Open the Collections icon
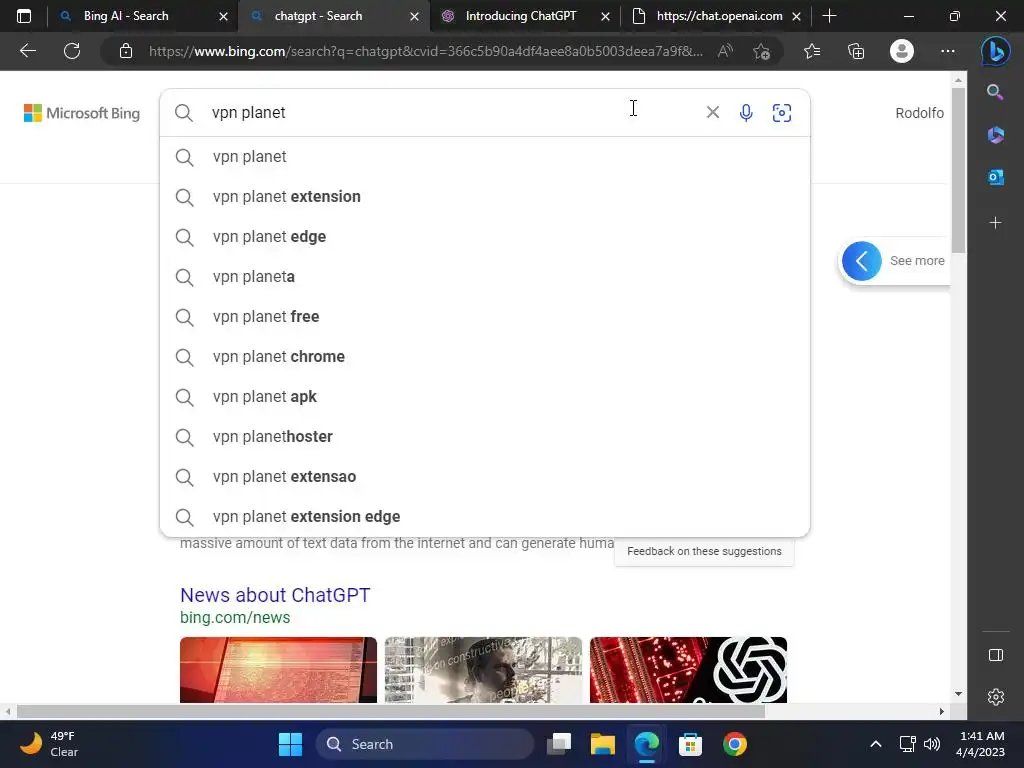1024x768 pixels. tap(856, 51)
